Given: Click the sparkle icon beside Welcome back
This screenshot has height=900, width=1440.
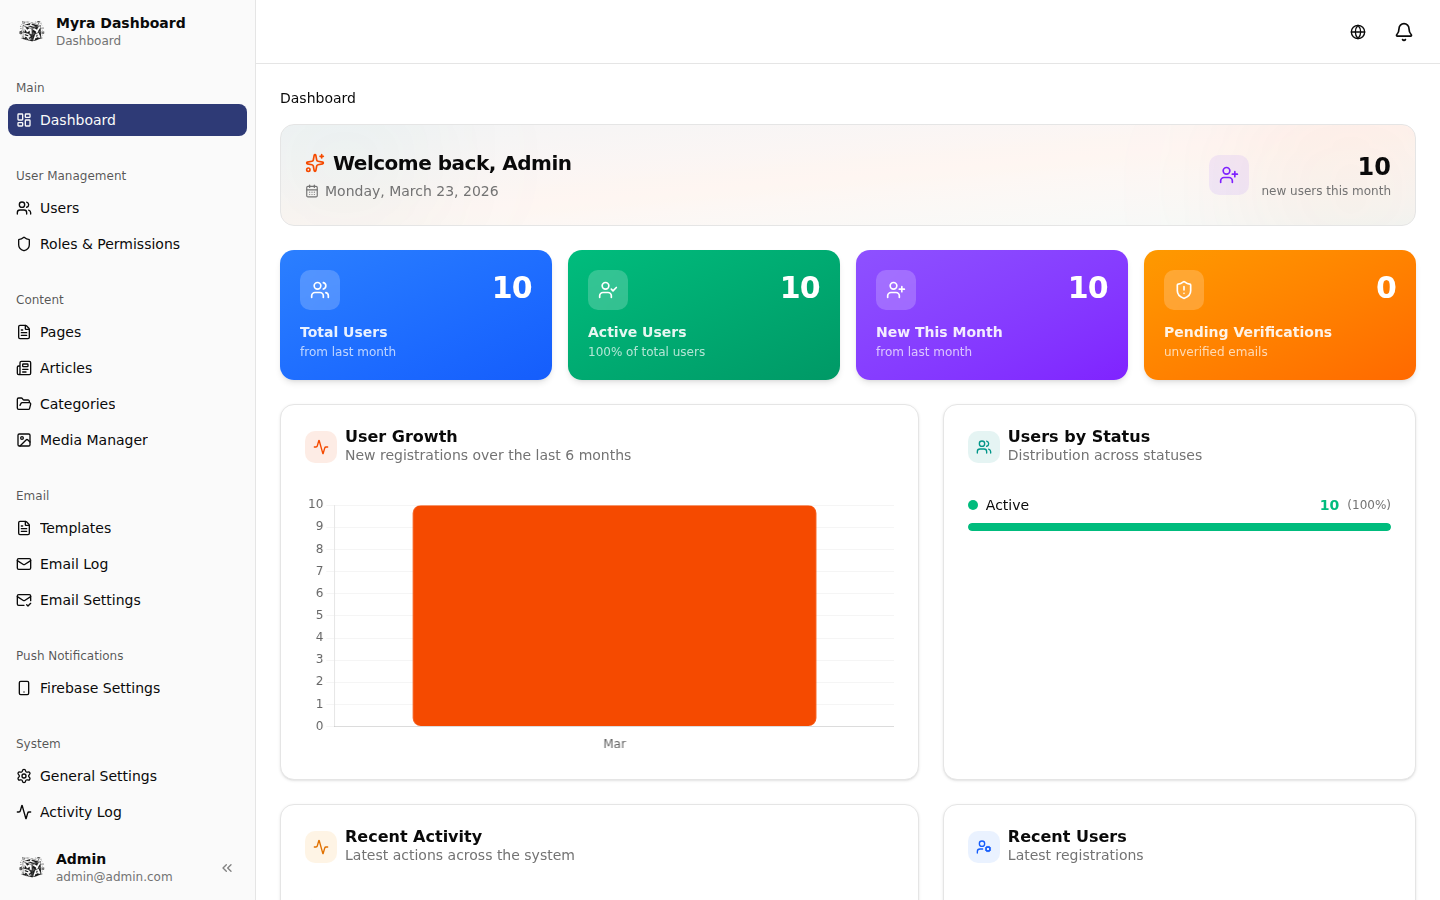Looking at the screenshot, I should (x=315, y=163).
